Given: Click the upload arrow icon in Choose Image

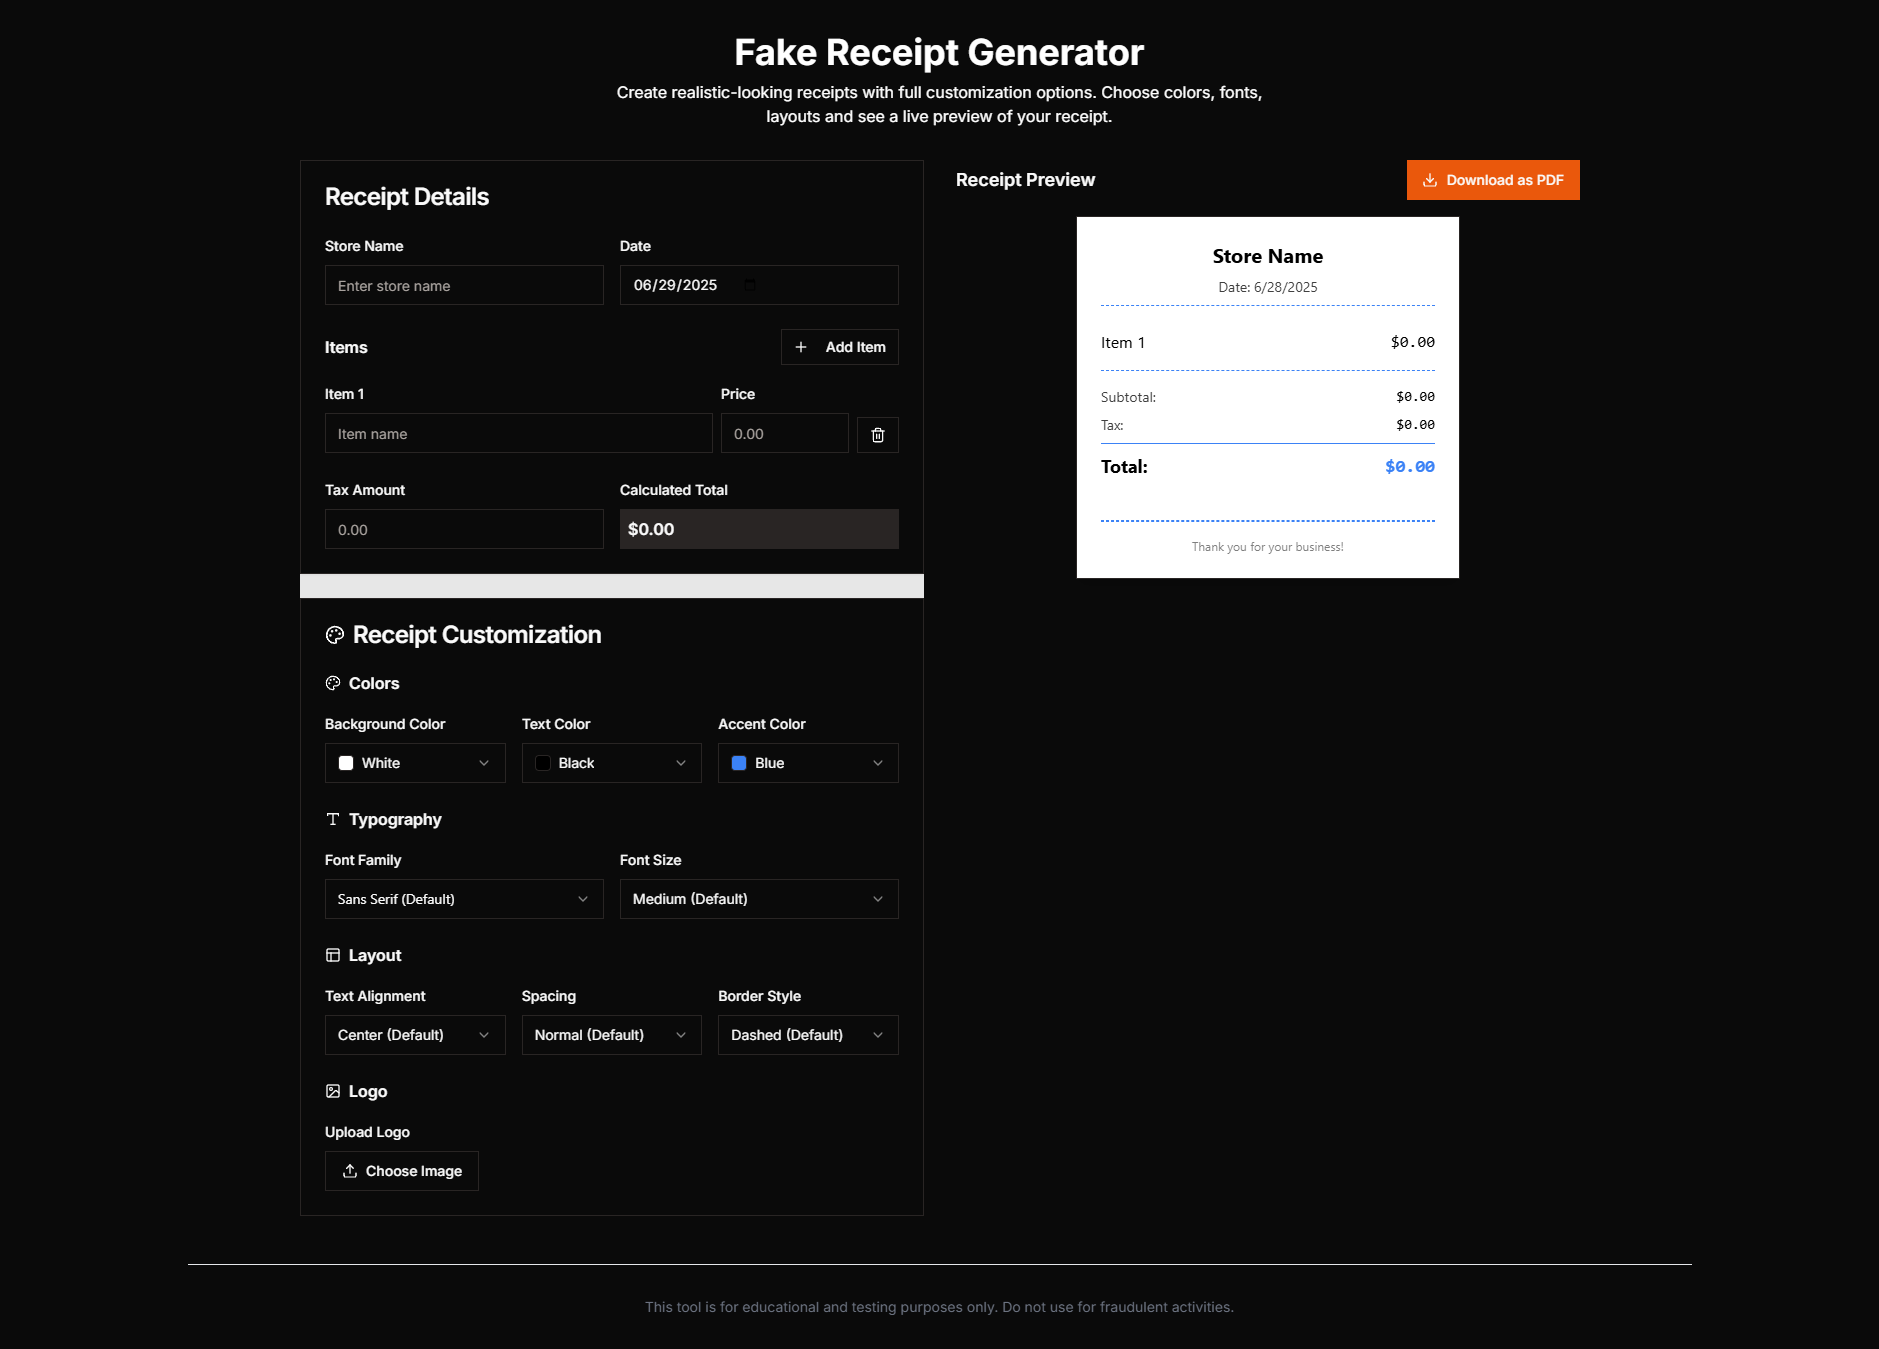Looking at the screenshot, I should pyautogui.click(x=350, y=1171).
